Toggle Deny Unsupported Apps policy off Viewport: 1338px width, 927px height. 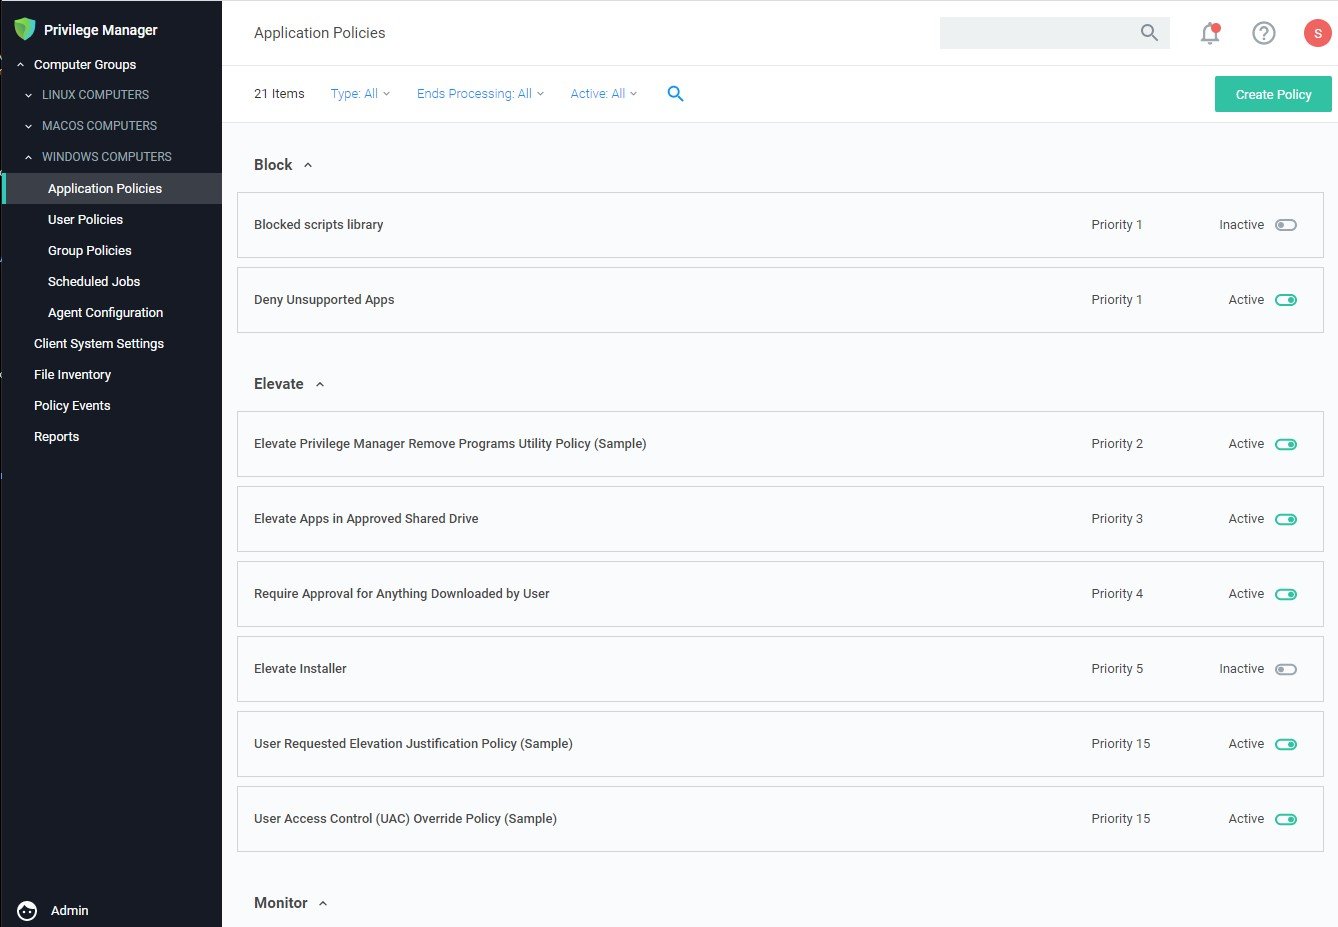pyautogui.click(x=1286, y=300)
